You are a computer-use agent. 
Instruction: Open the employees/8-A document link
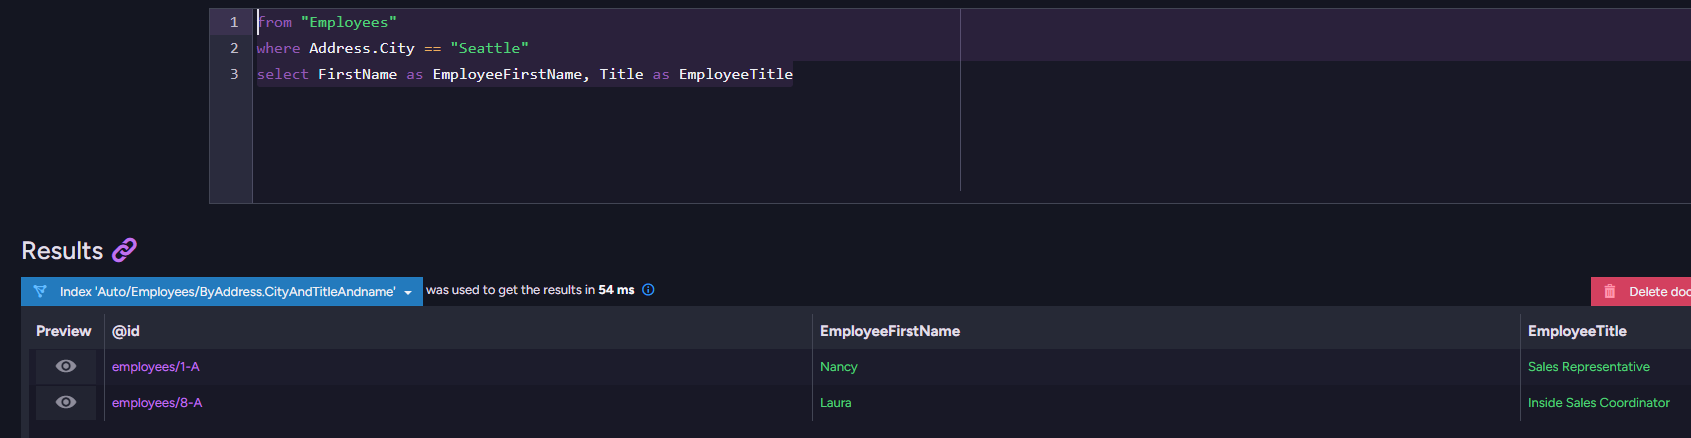click(157, 403)
